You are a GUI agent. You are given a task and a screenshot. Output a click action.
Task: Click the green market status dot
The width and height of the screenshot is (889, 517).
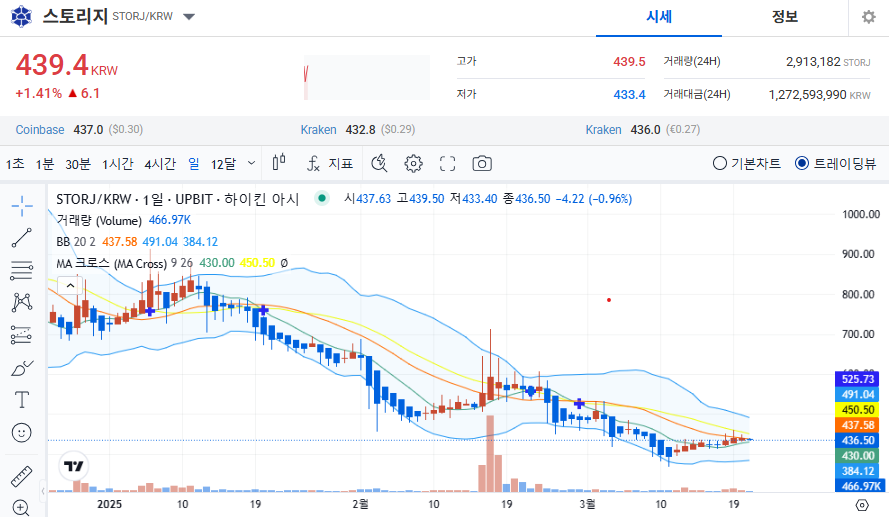click(322, 198)
